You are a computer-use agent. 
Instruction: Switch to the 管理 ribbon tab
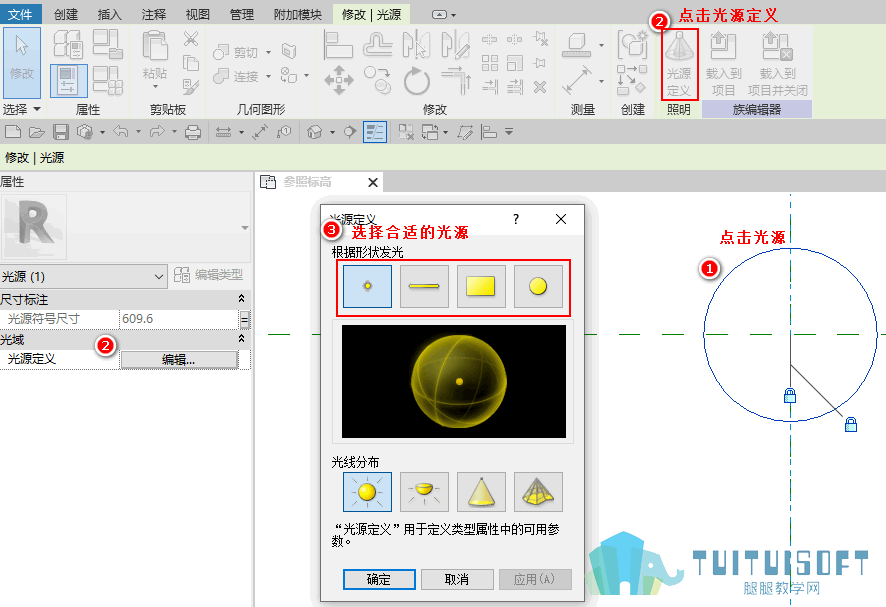click(242, 14)
